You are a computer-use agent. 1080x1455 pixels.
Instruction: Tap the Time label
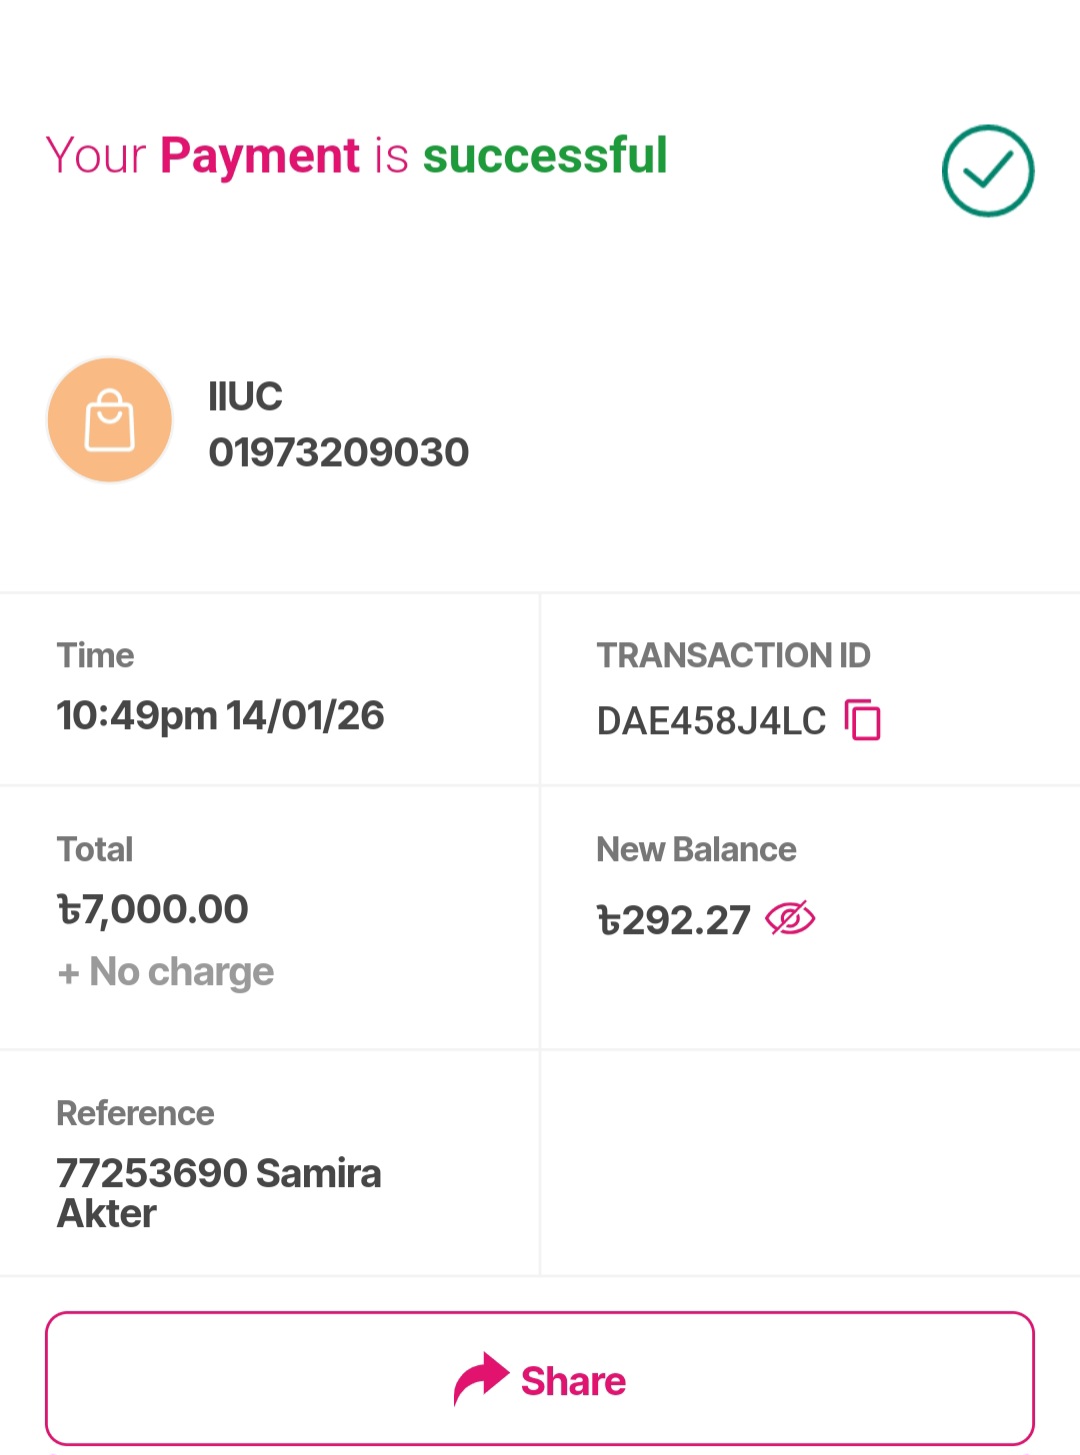tap(95, 655)
